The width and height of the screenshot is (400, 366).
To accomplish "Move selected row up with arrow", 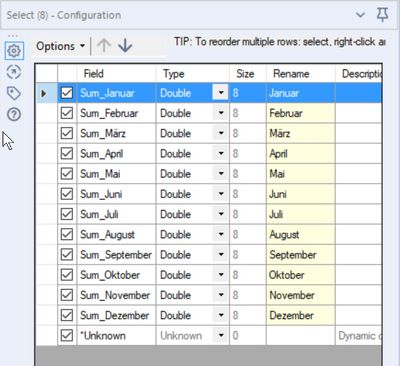I will [104, 46].
